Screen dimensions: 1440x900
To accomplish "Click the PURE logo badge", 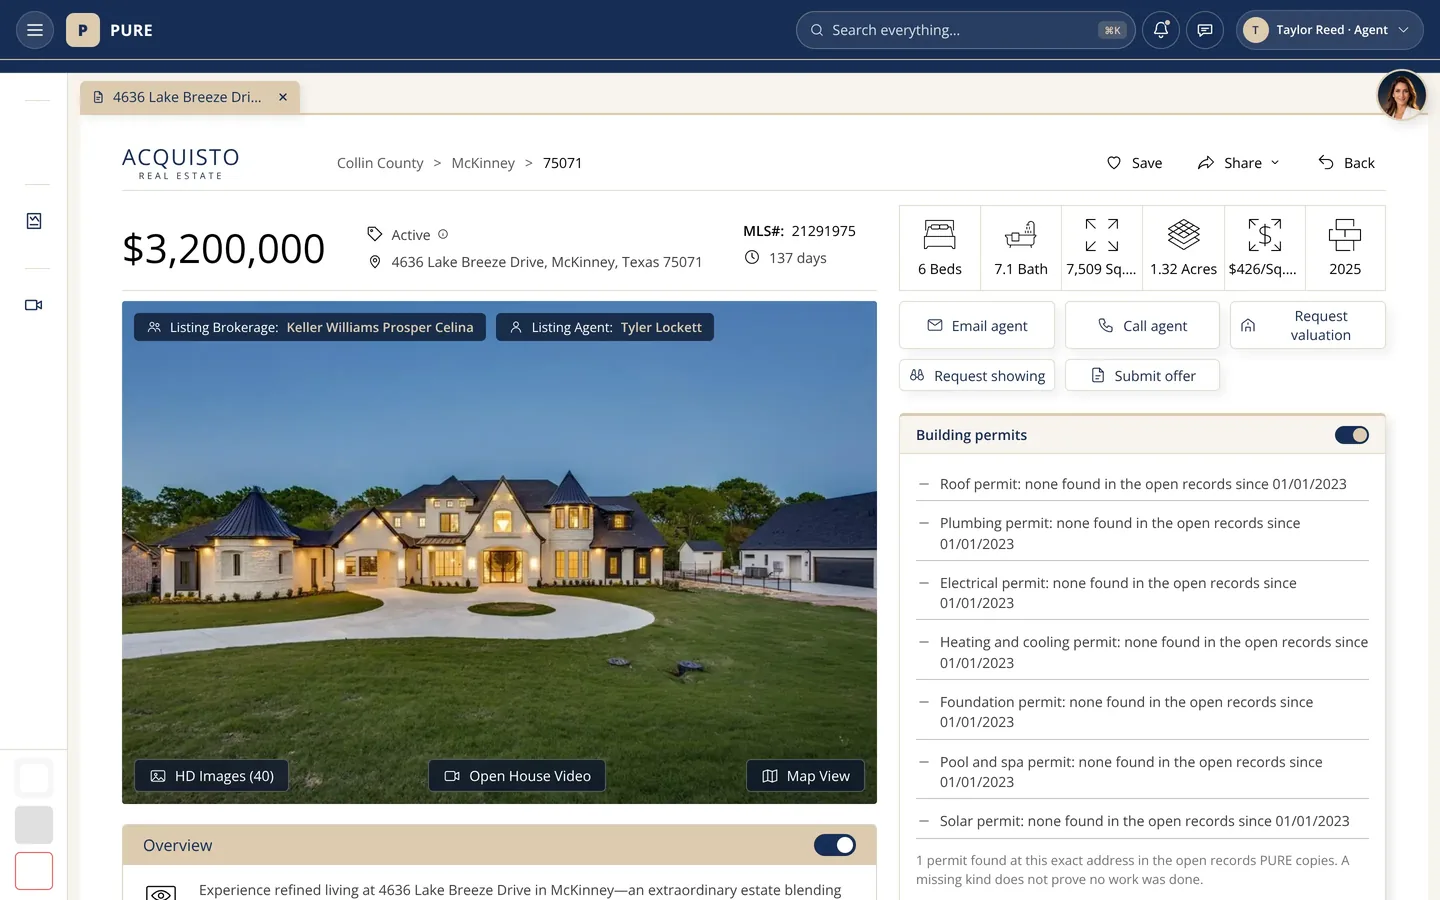I will (x=83, y=30).
